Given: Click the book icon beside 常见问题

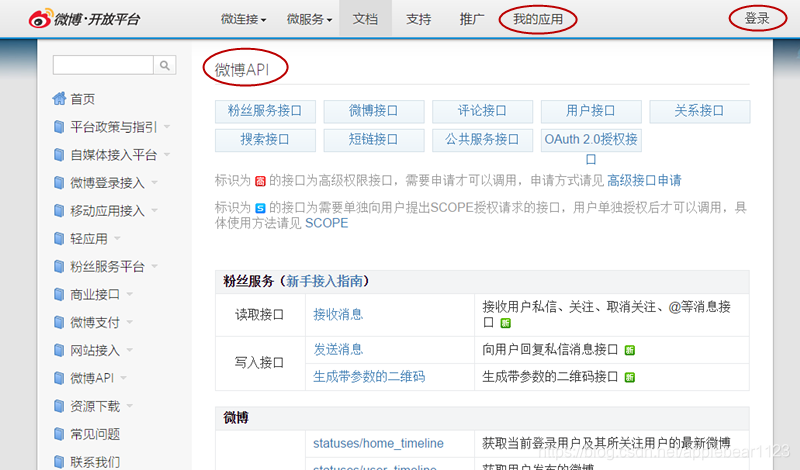Looking at the screenshot, I should point(59,434).
